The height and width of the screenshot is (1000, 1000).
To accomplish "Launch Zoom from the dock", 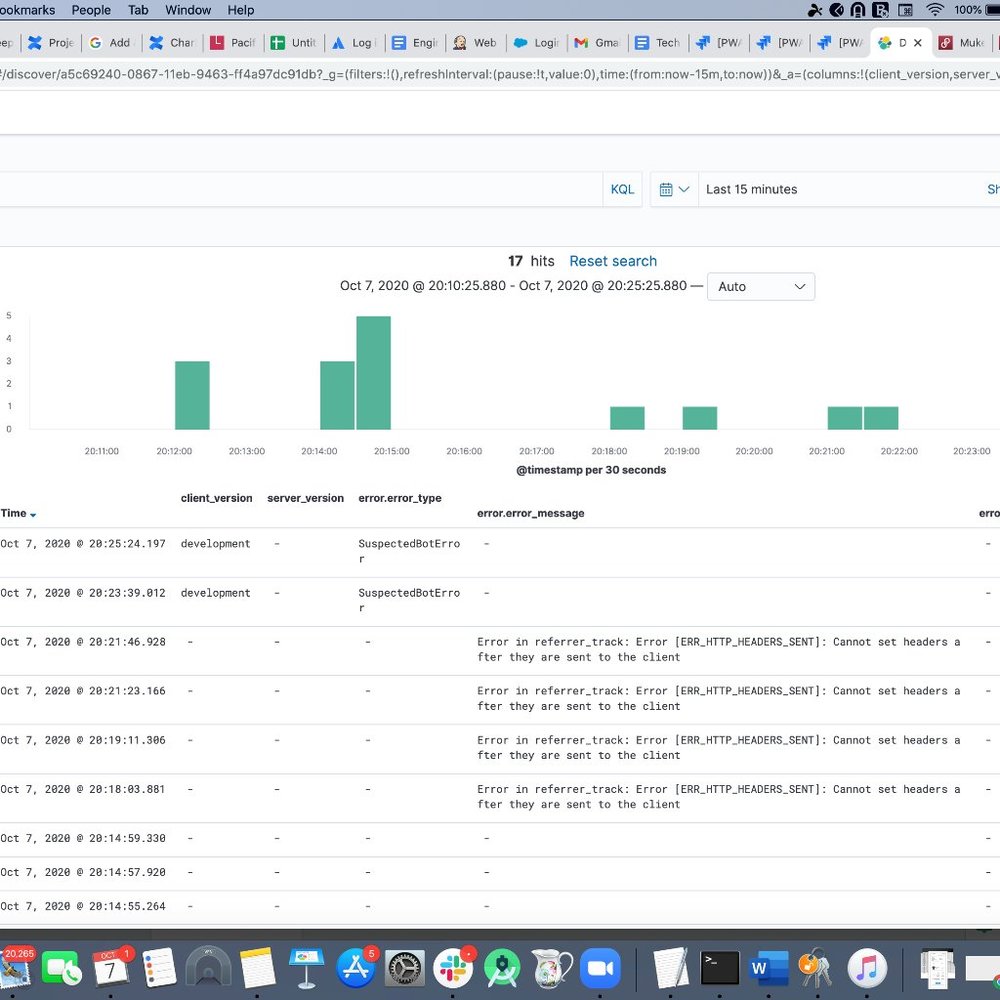I will [x=598, y=968].
